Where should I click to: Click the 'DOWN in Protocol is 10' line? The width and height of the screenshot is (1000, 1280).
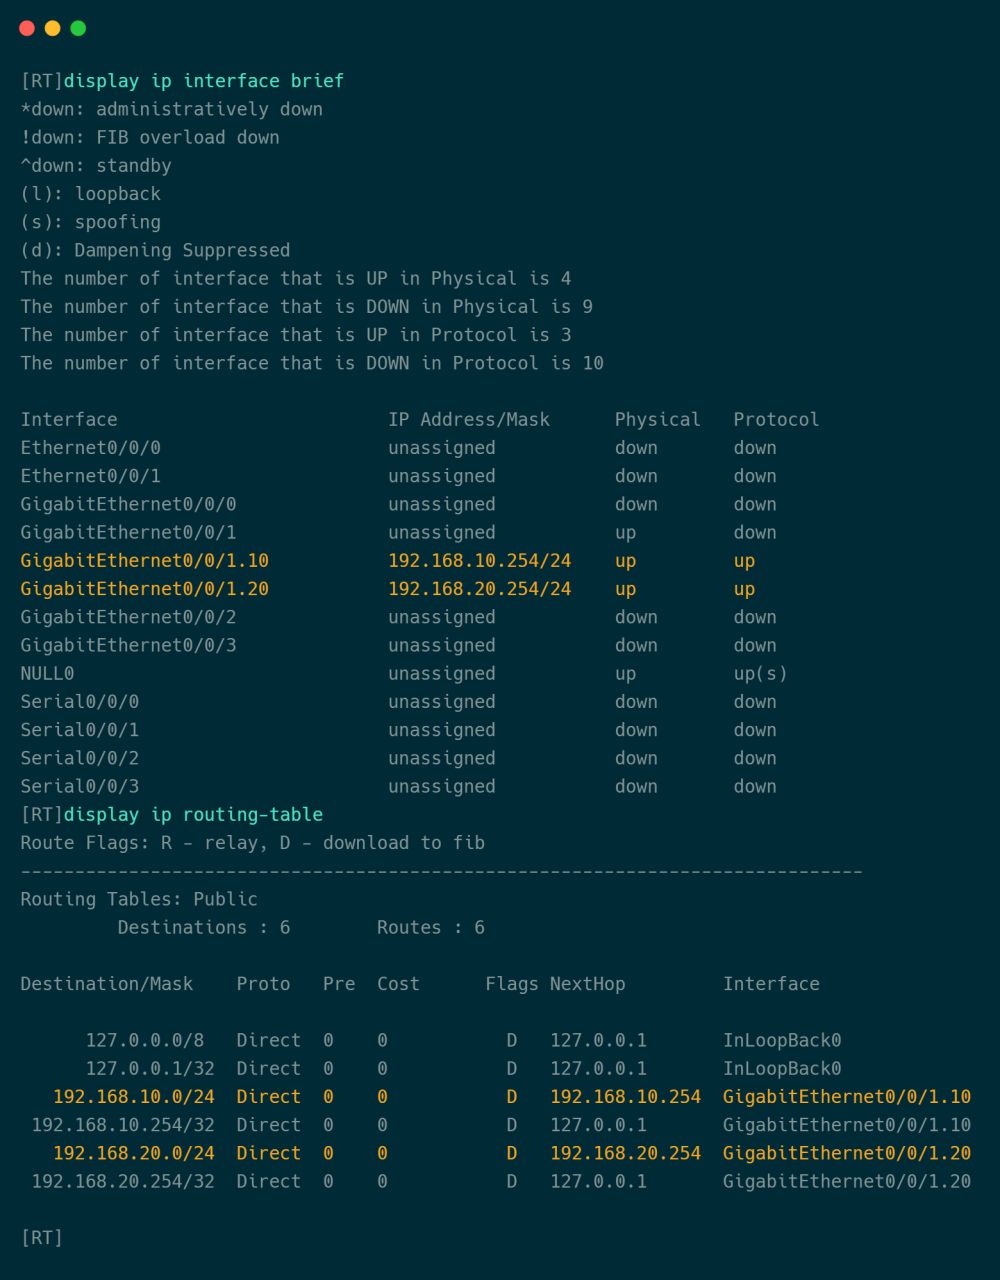[x=312, y=363]
